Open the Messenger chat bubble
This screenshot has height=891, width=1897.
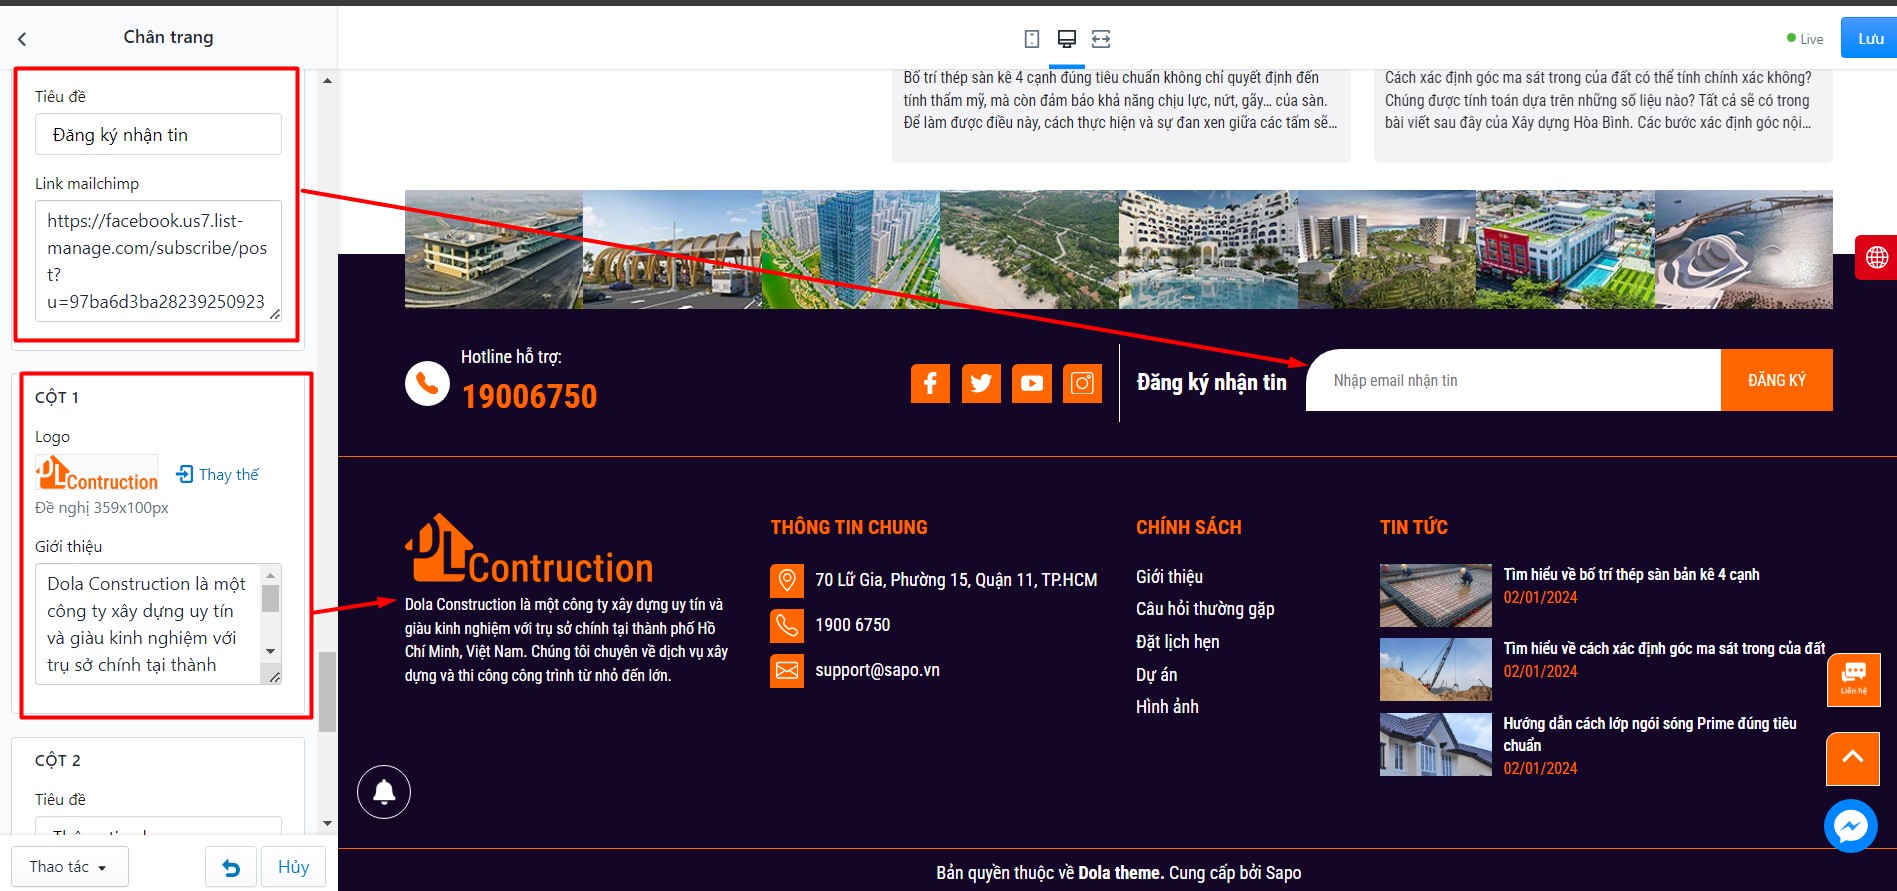pos(1850,826)
